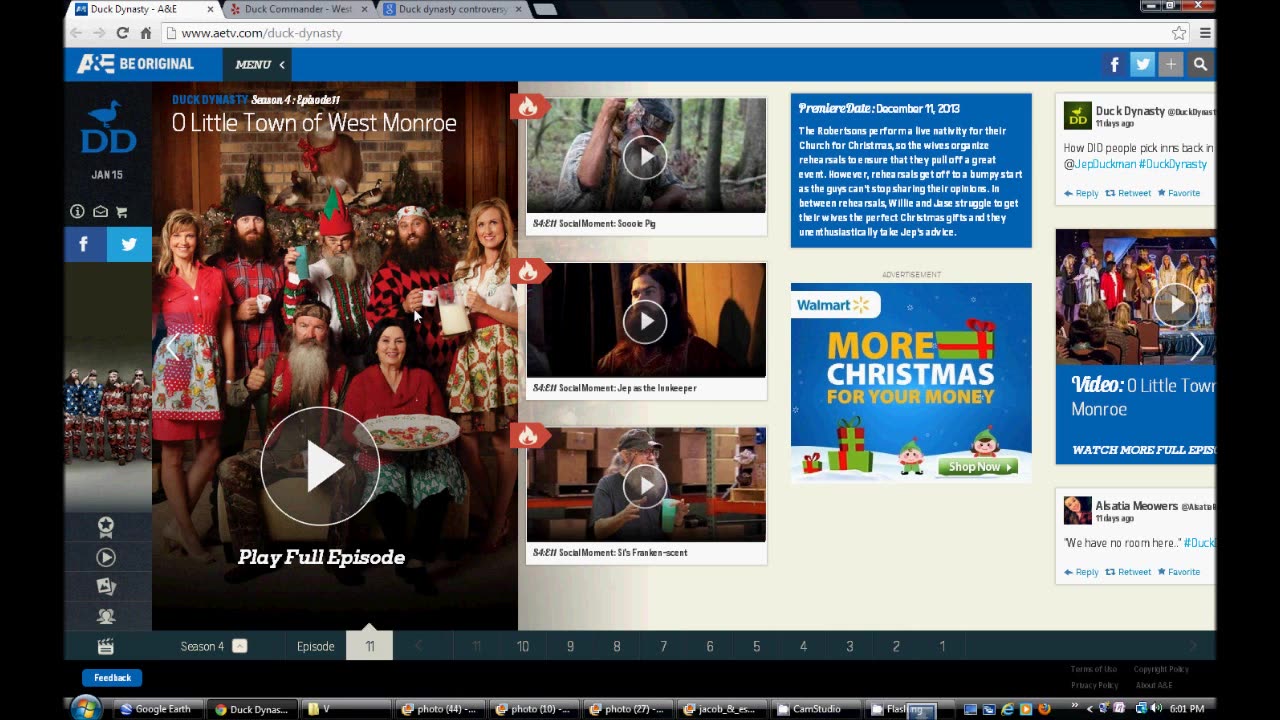1280x720 pixels.
Task: Go to Chrome home page icon
Action: [146, 33]
